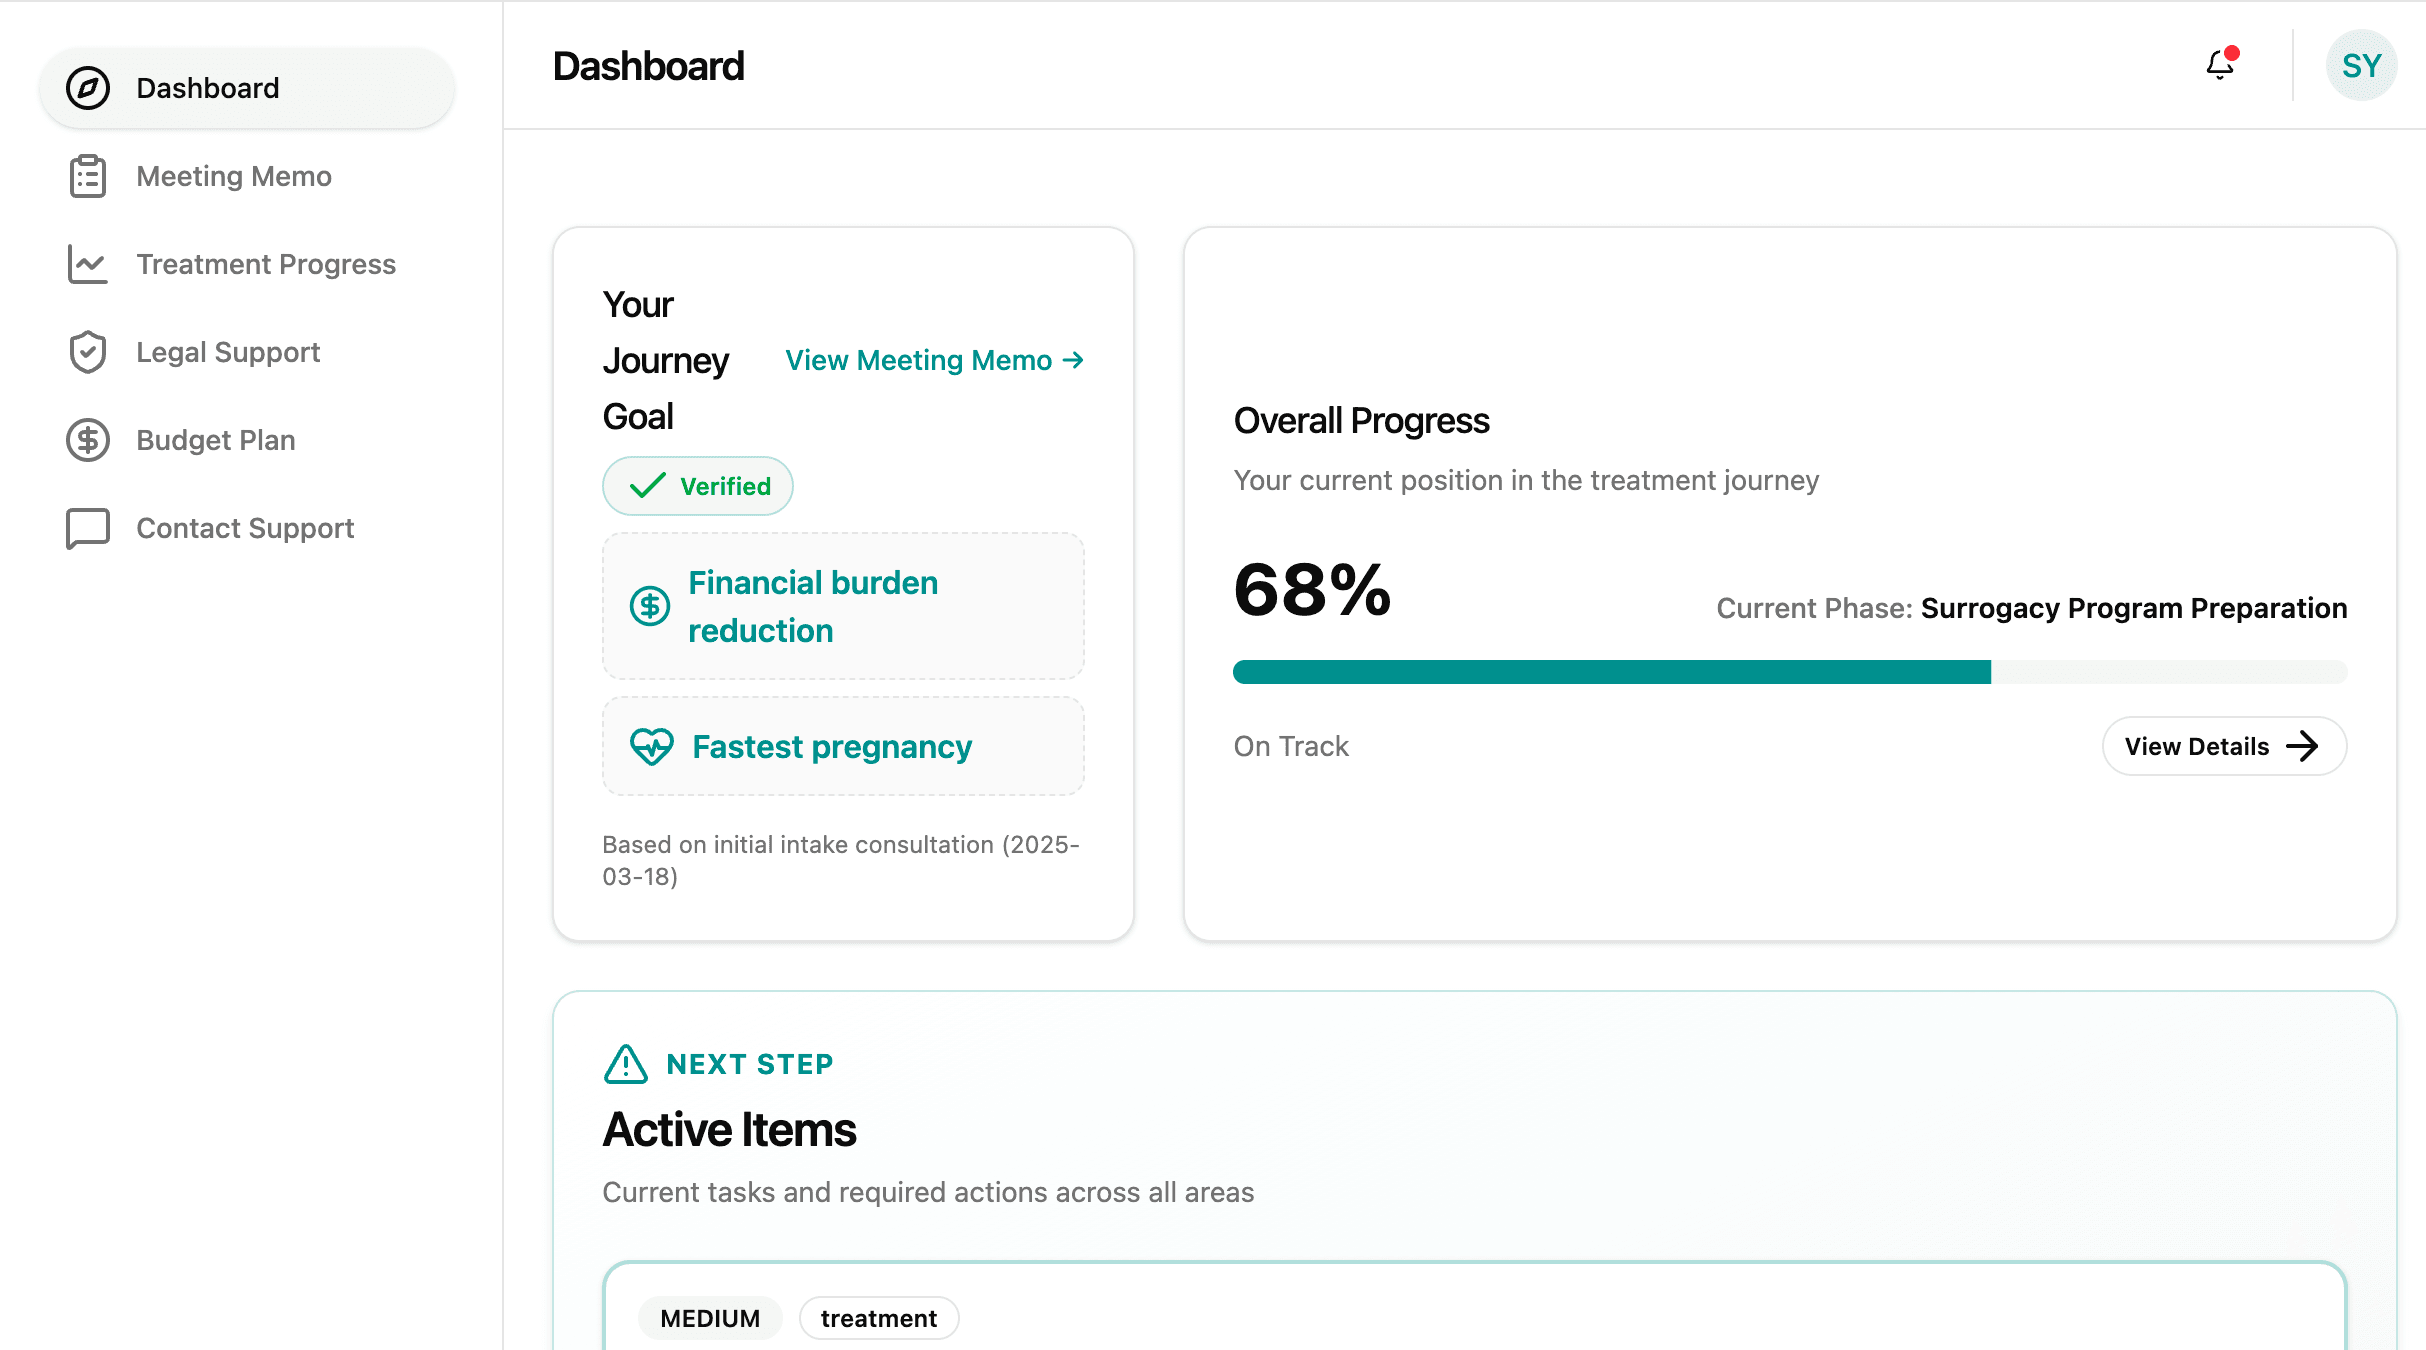Click the Next Step warning triangle

click(x=624, y=1064)
